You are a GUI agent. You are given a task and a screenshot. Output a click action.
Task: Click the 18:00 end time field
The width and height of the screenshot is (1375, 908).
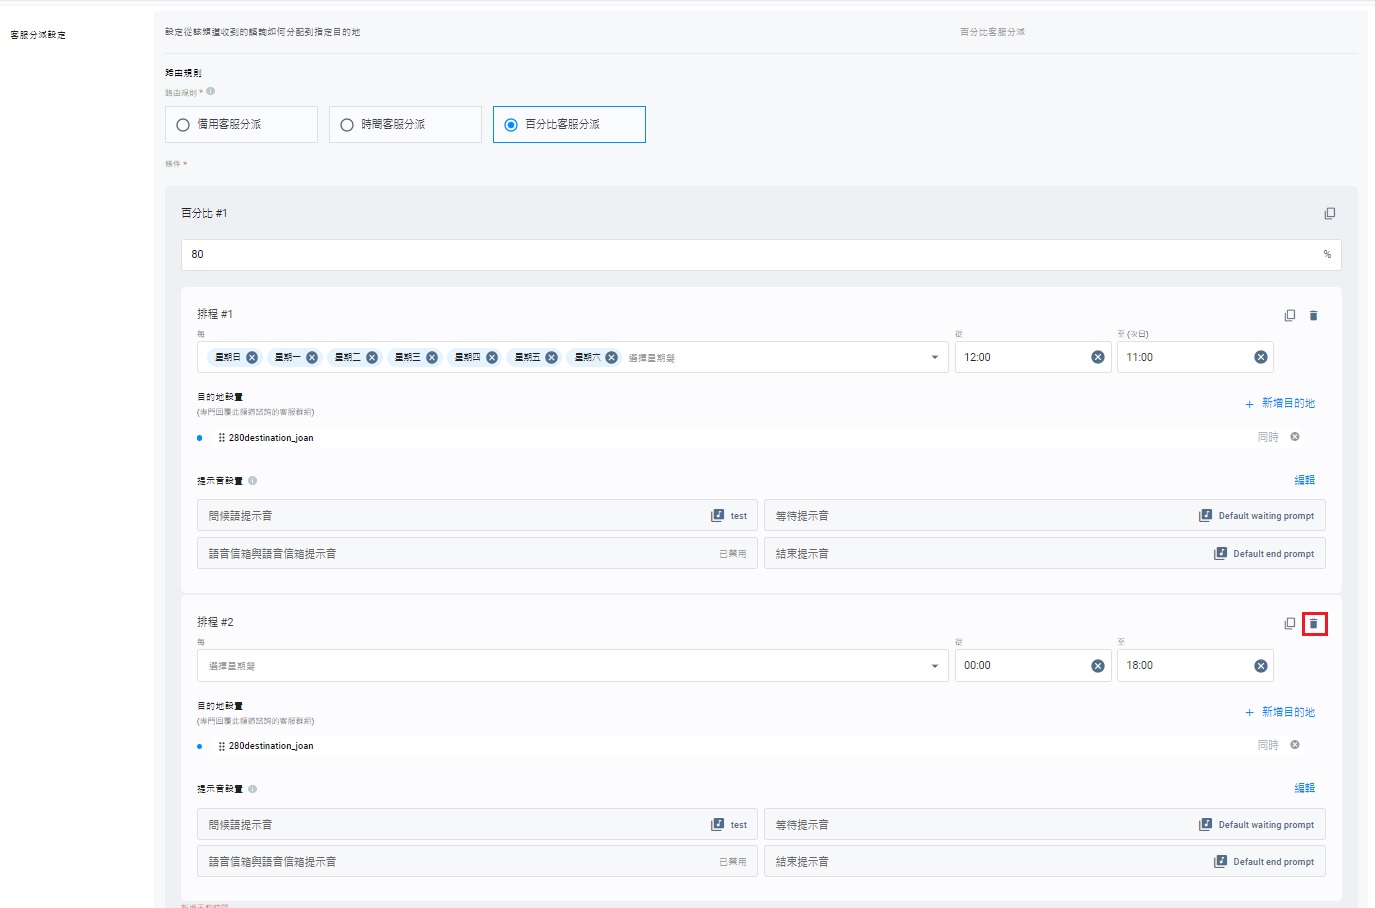pos(1195,666)
